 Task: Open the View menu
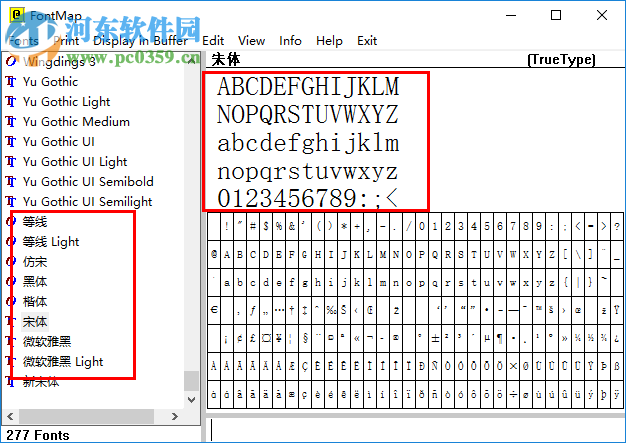(x=251, y=41)
